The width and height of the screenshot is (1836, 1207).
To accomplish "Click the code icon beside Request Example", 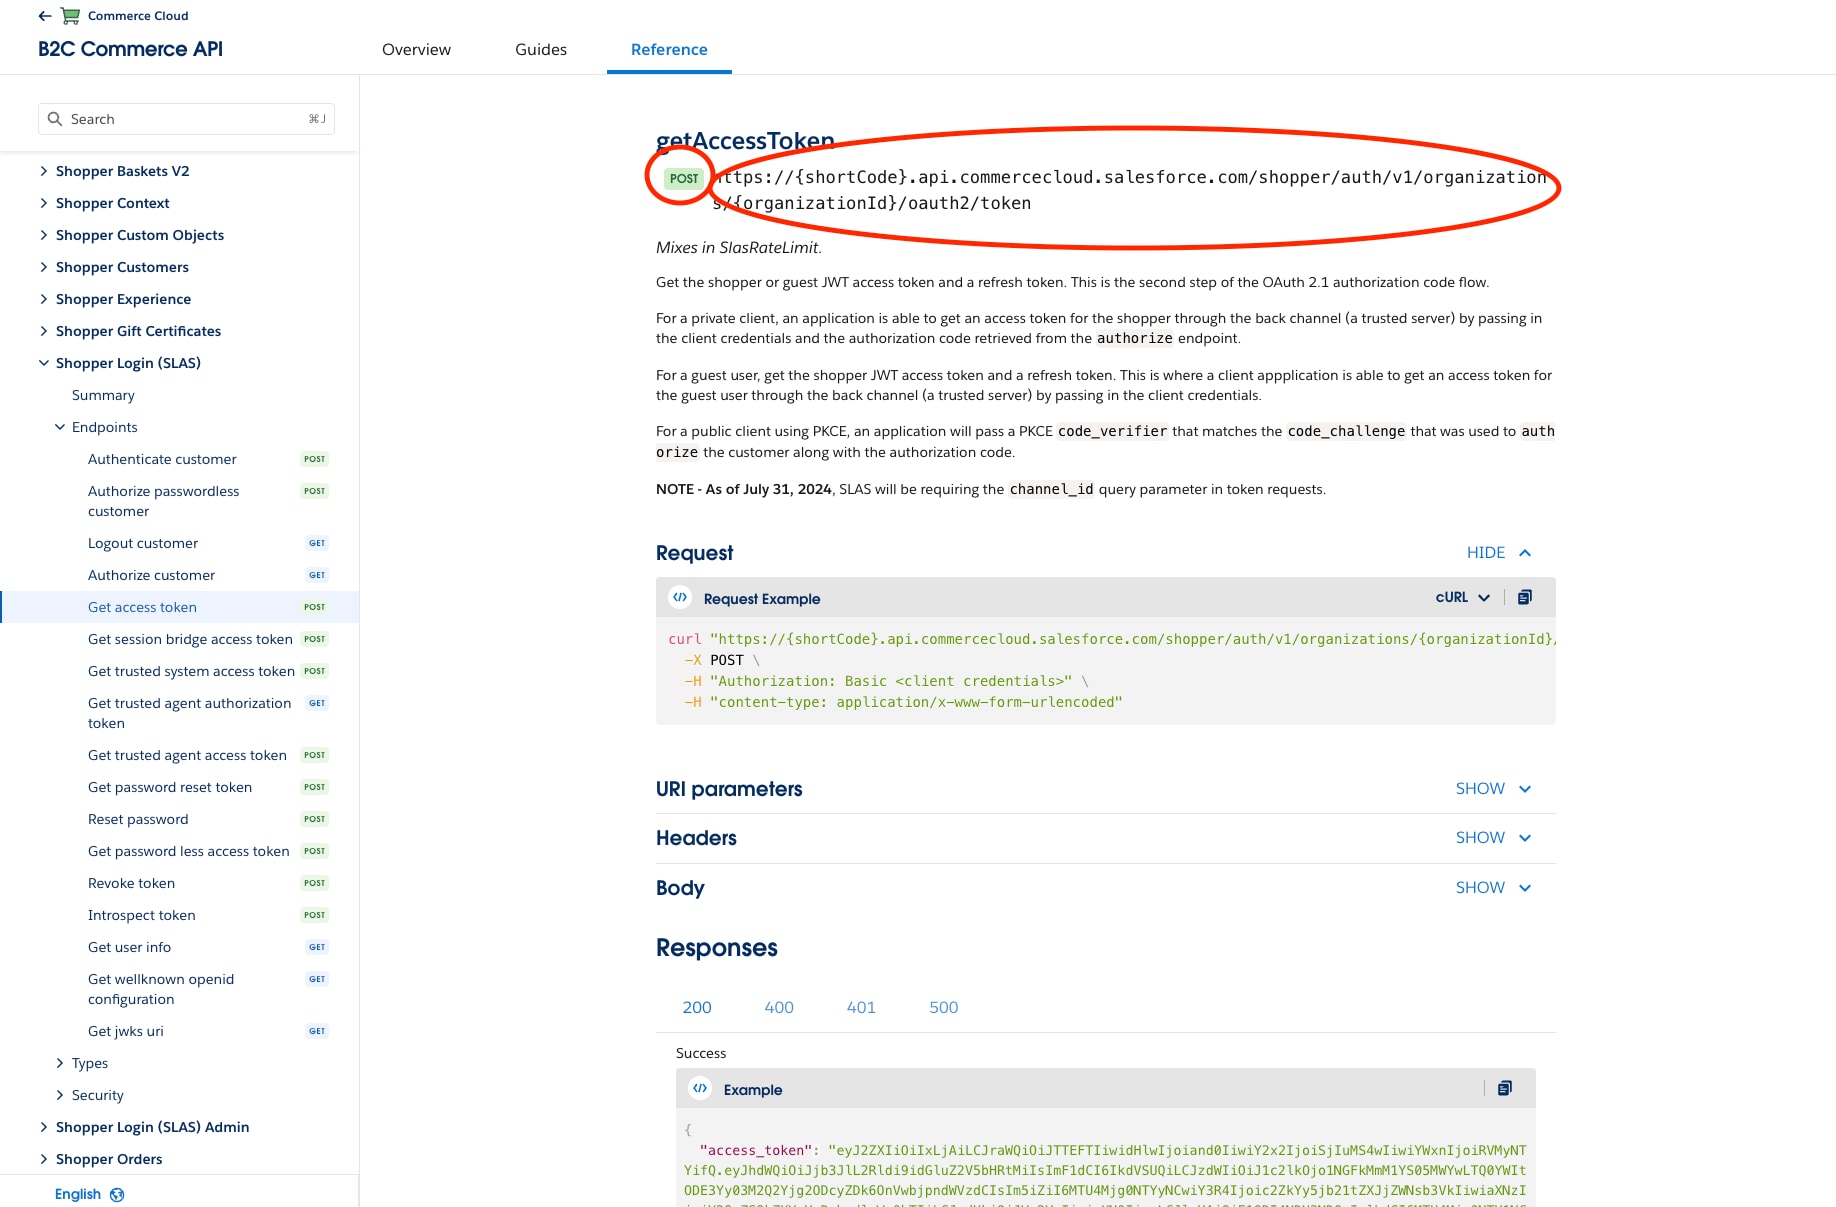I will tap(680, 597).
